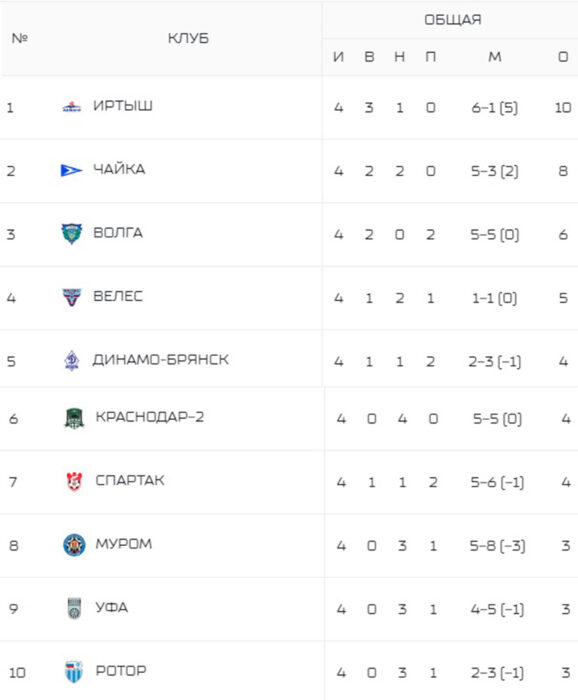Click the Спартак red-white logo
Screen dimensions: 578x700
[74, 482]
